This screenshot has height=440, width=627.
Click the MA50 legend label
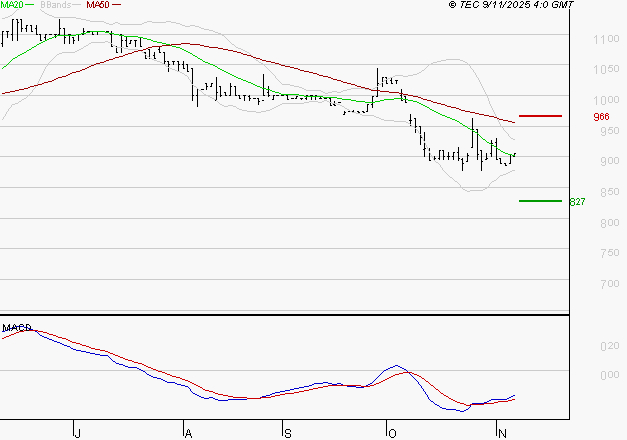tap(98, 5)
